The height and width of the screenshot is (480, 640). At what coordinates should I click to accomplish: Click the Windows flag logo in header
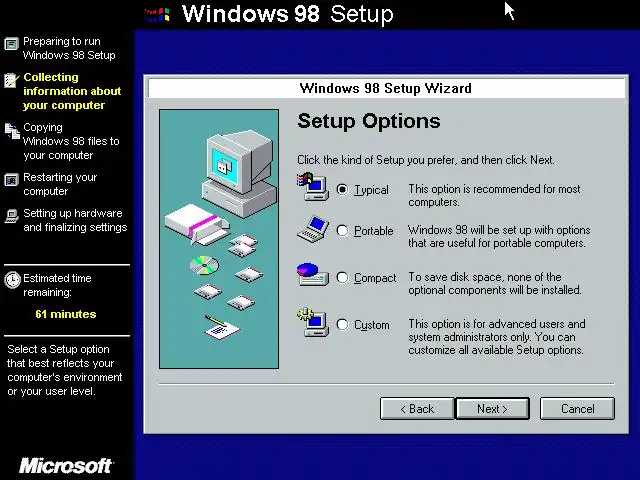click(x=157, y=15)
